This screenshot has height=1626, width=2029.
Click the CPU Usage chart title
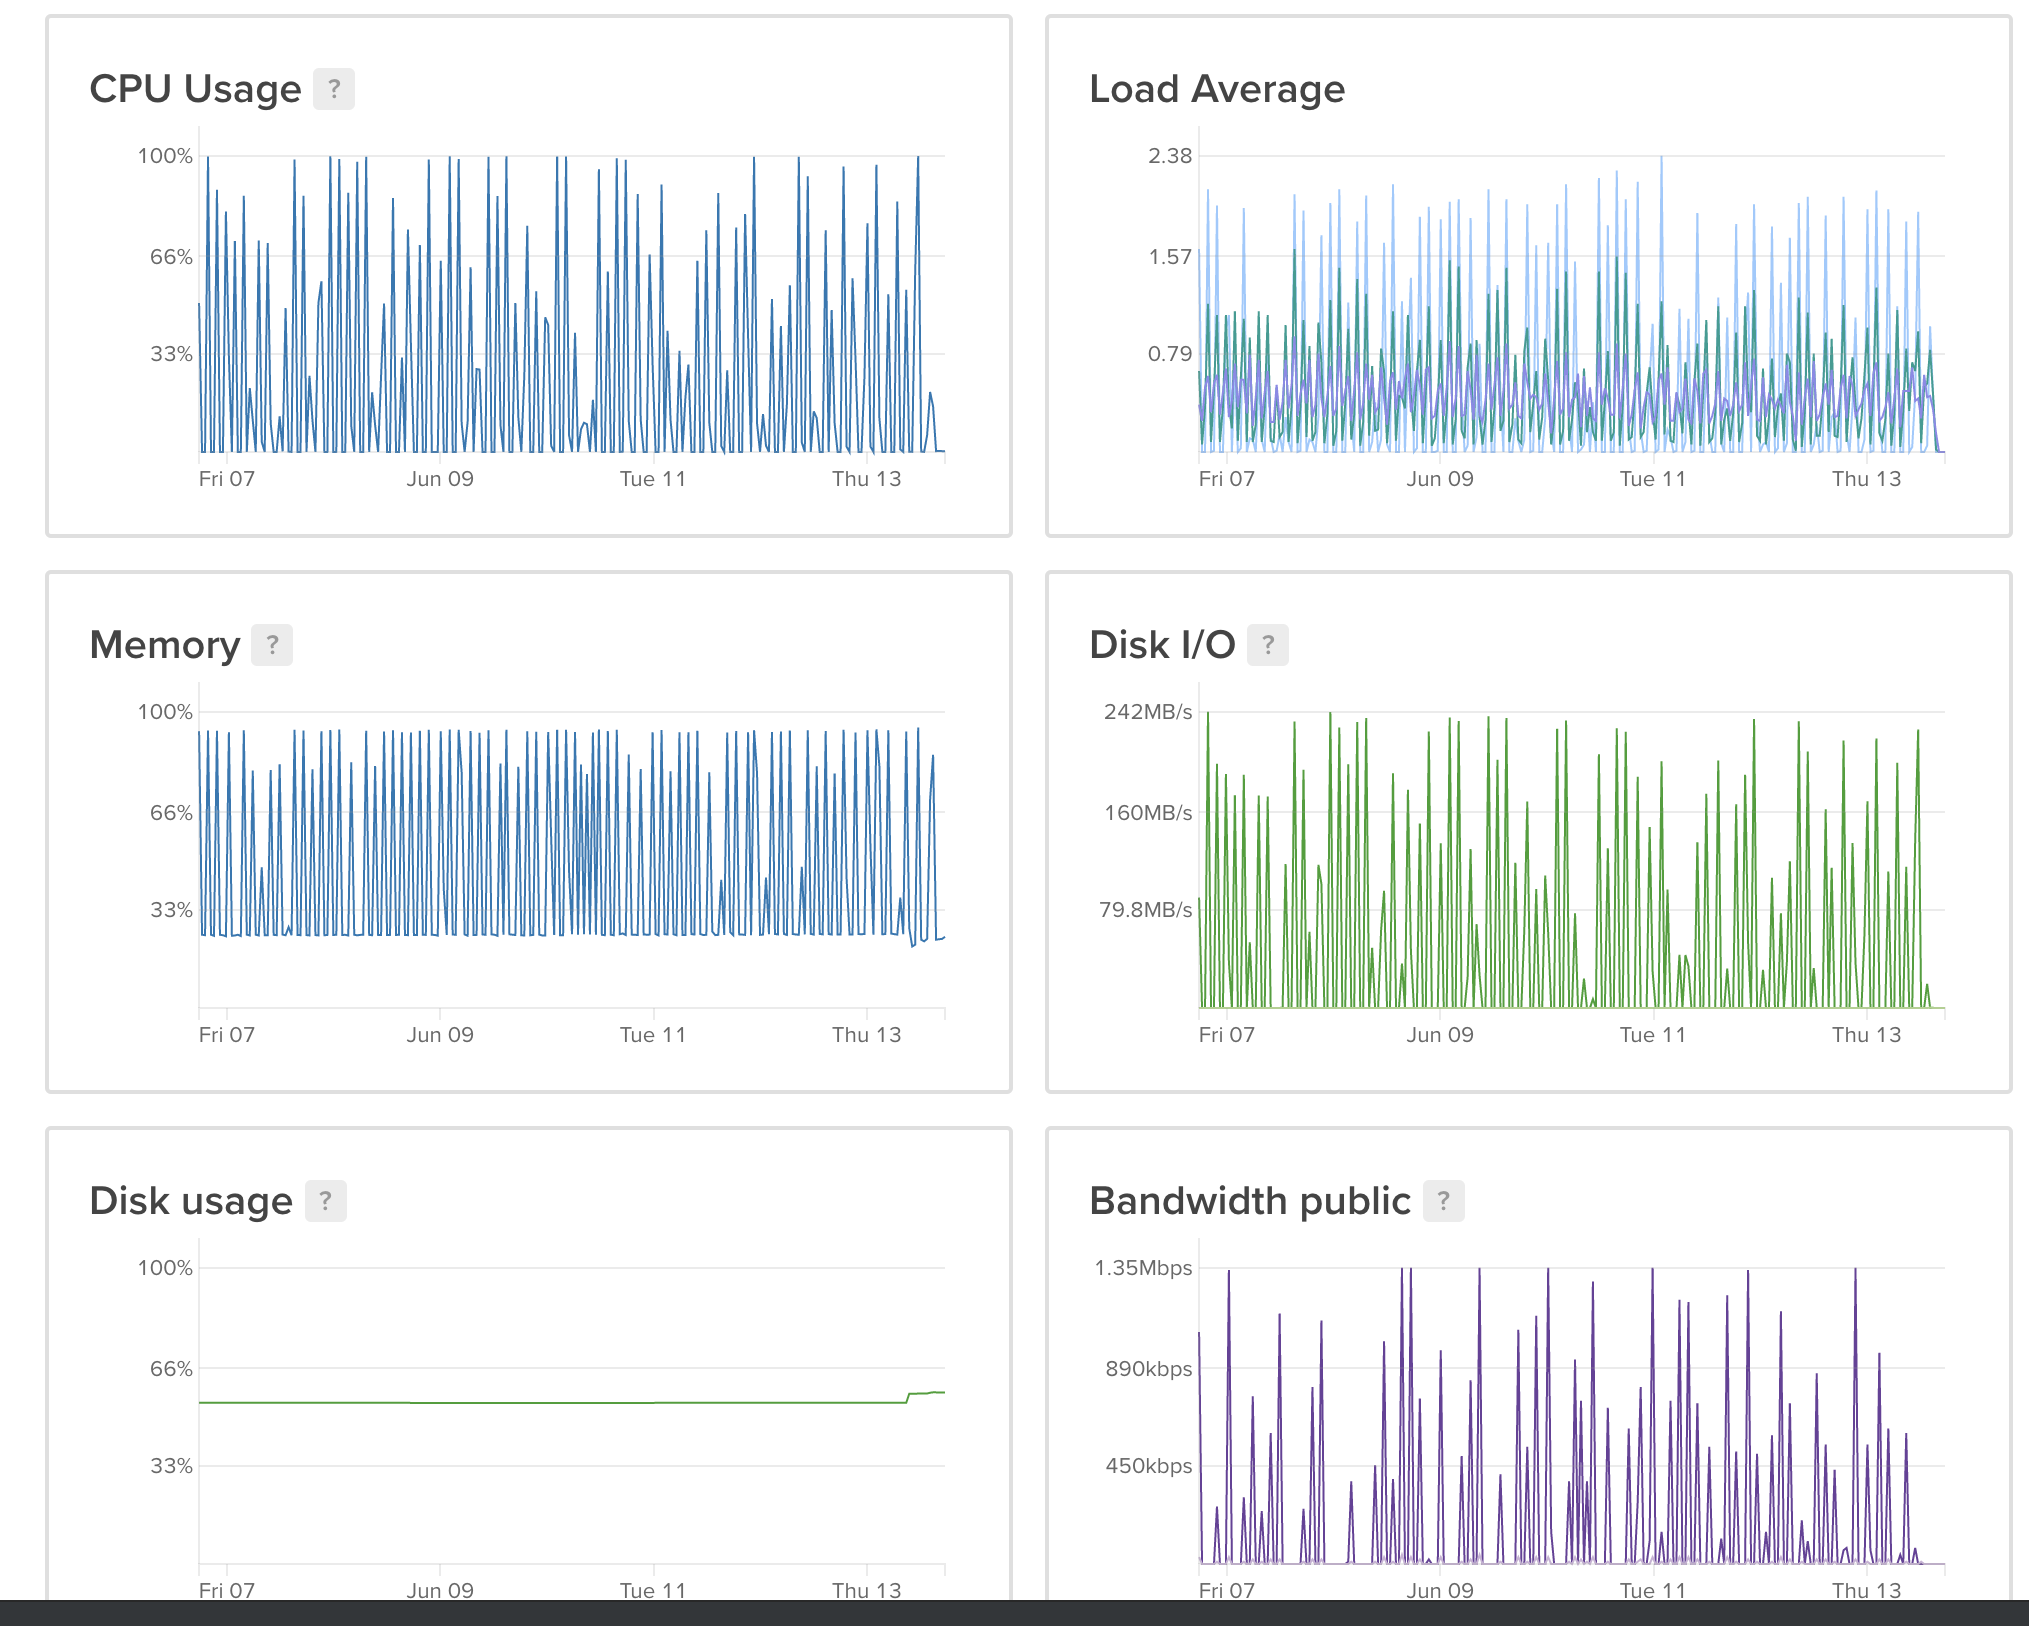[195, 89]
